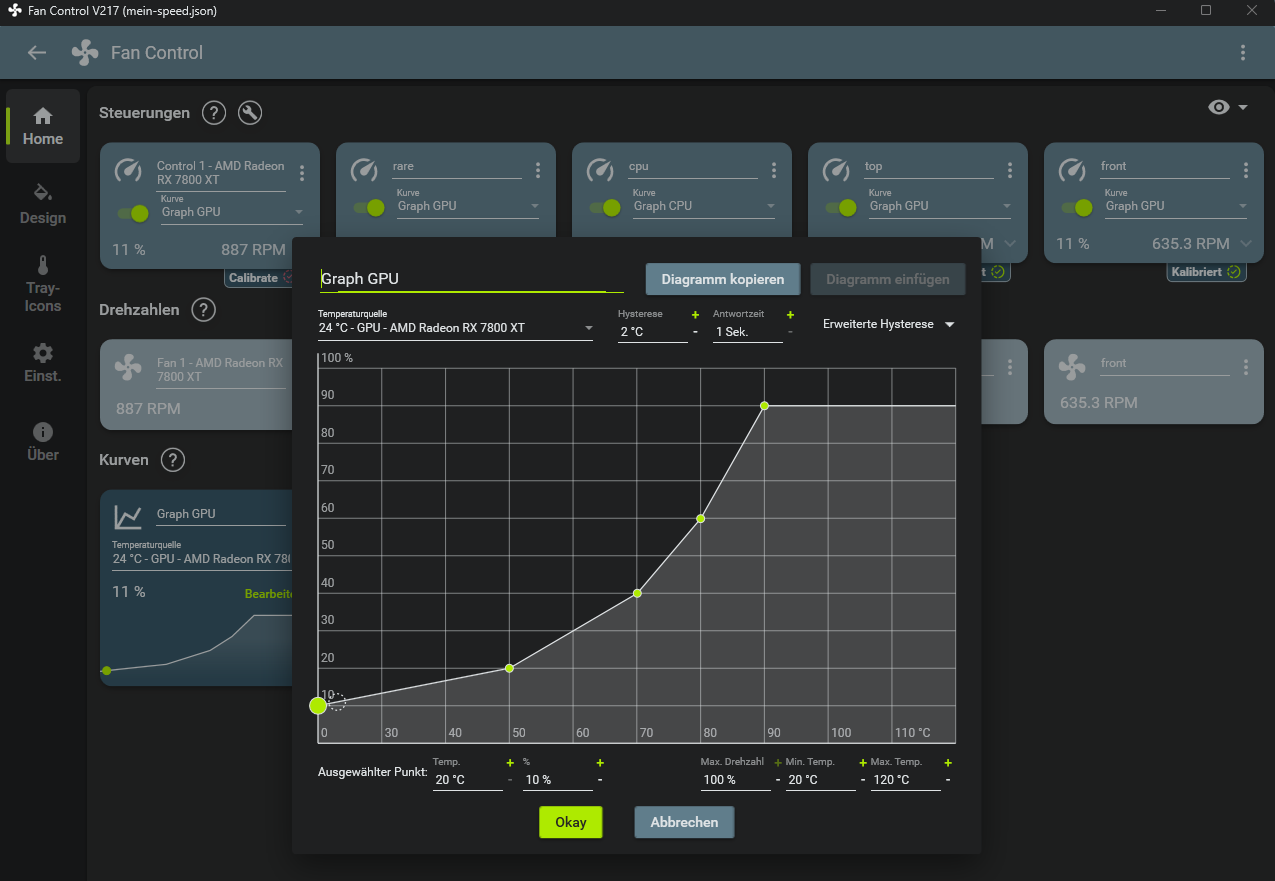This screenshot has height=881, width=1275.
Task: Switch to Tray-Icons sidebar tab
Action: point(43,283)
